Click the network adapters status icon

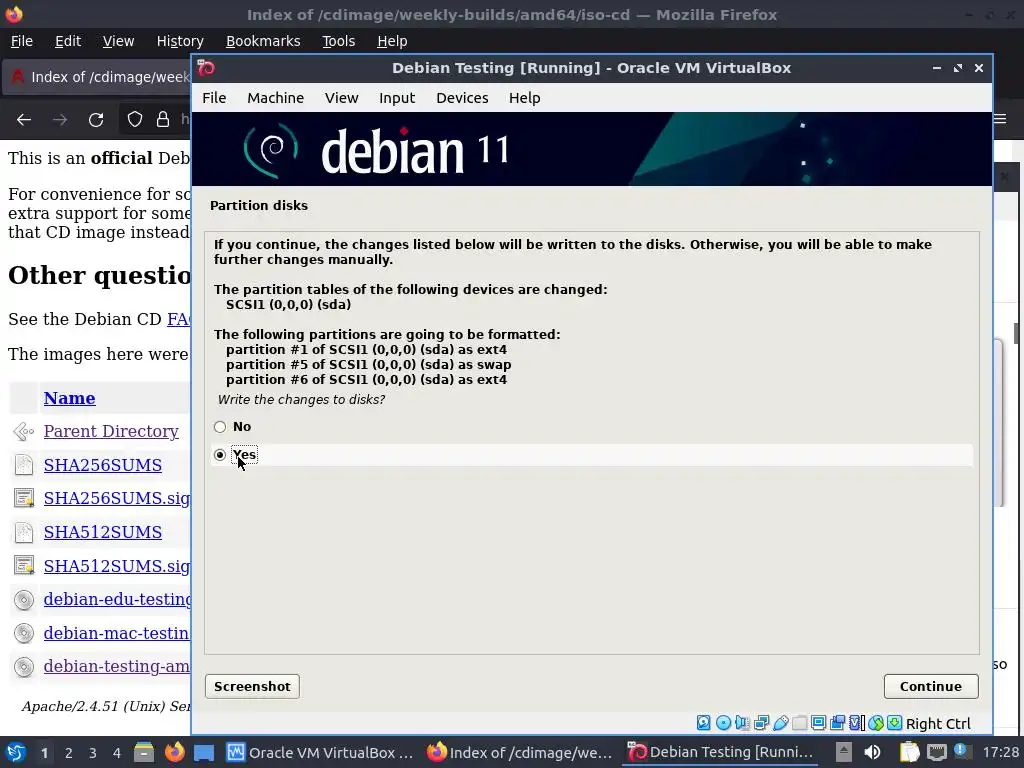pyautogui.click(x=761, y=723)
